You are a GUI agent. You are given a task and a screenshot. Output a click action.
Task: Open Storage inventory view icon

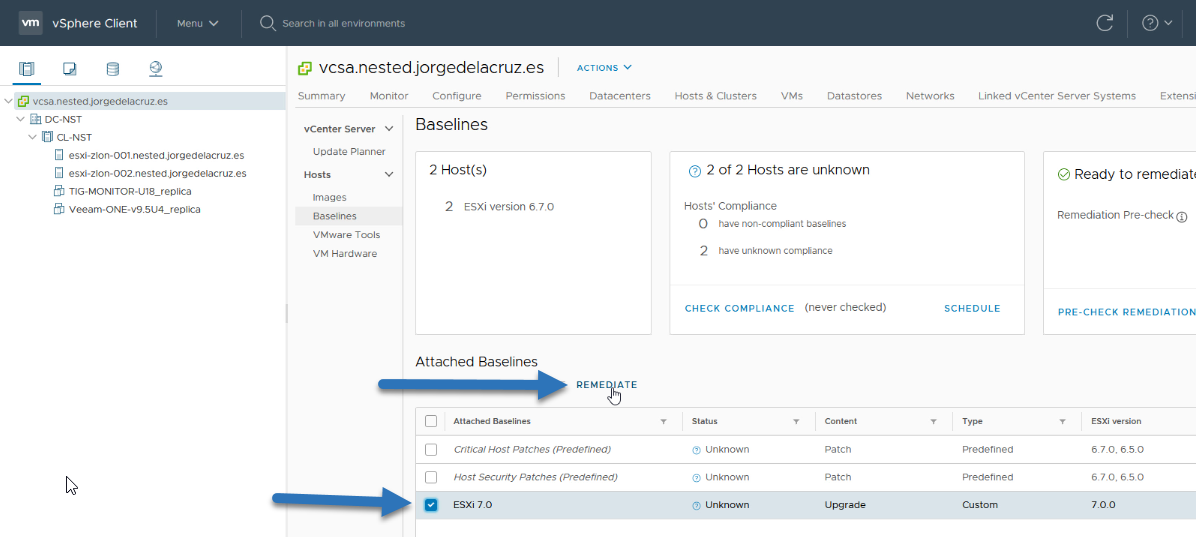[112, 69]
